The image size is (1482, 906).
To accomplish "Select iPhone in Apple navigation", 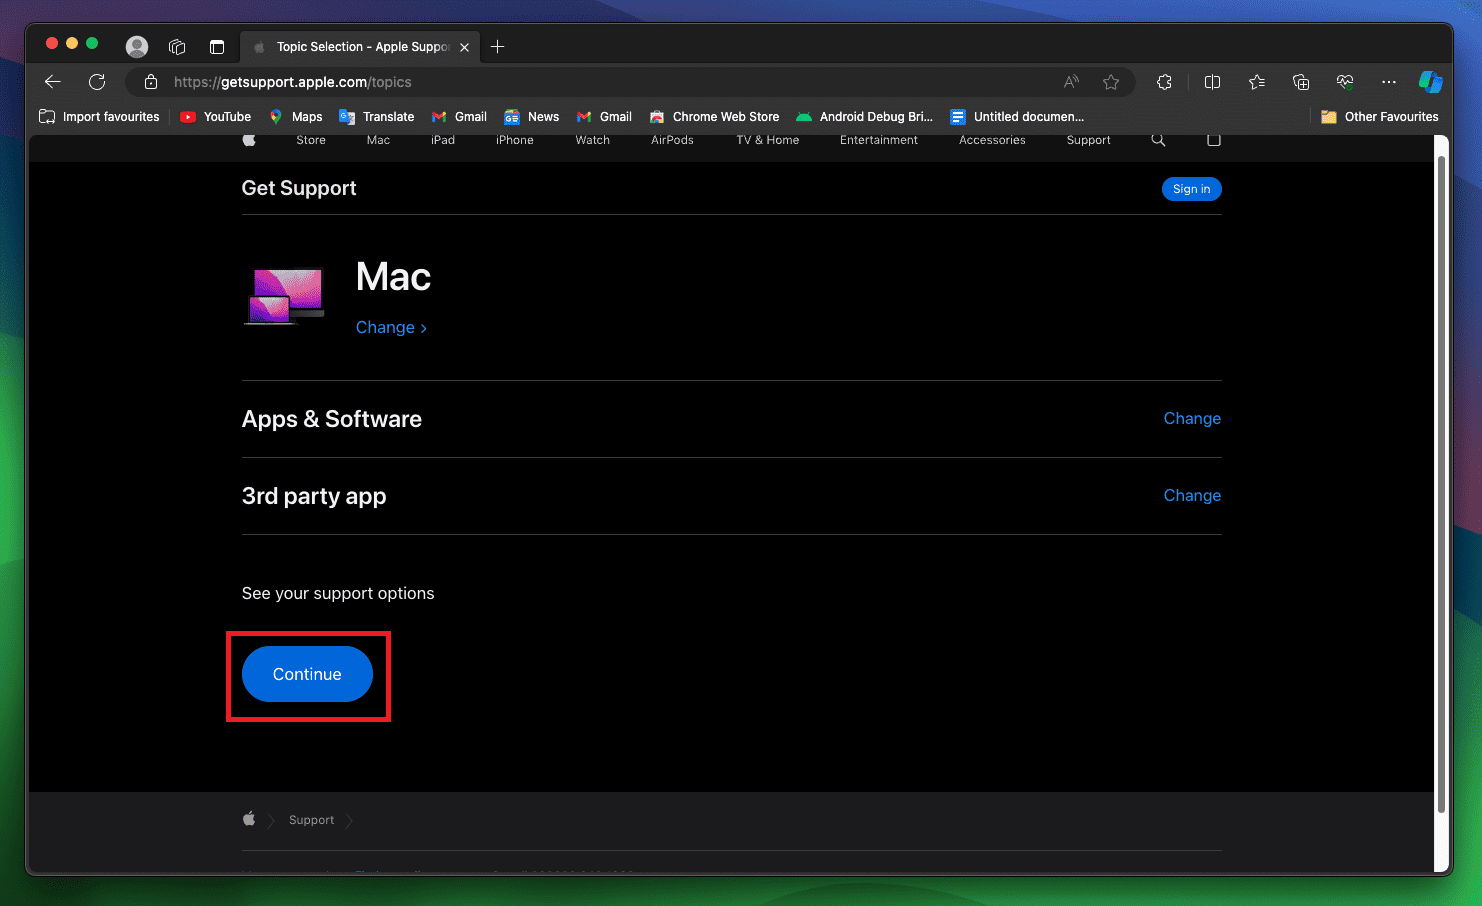I will pyautogui.click(x=515, y=140).
